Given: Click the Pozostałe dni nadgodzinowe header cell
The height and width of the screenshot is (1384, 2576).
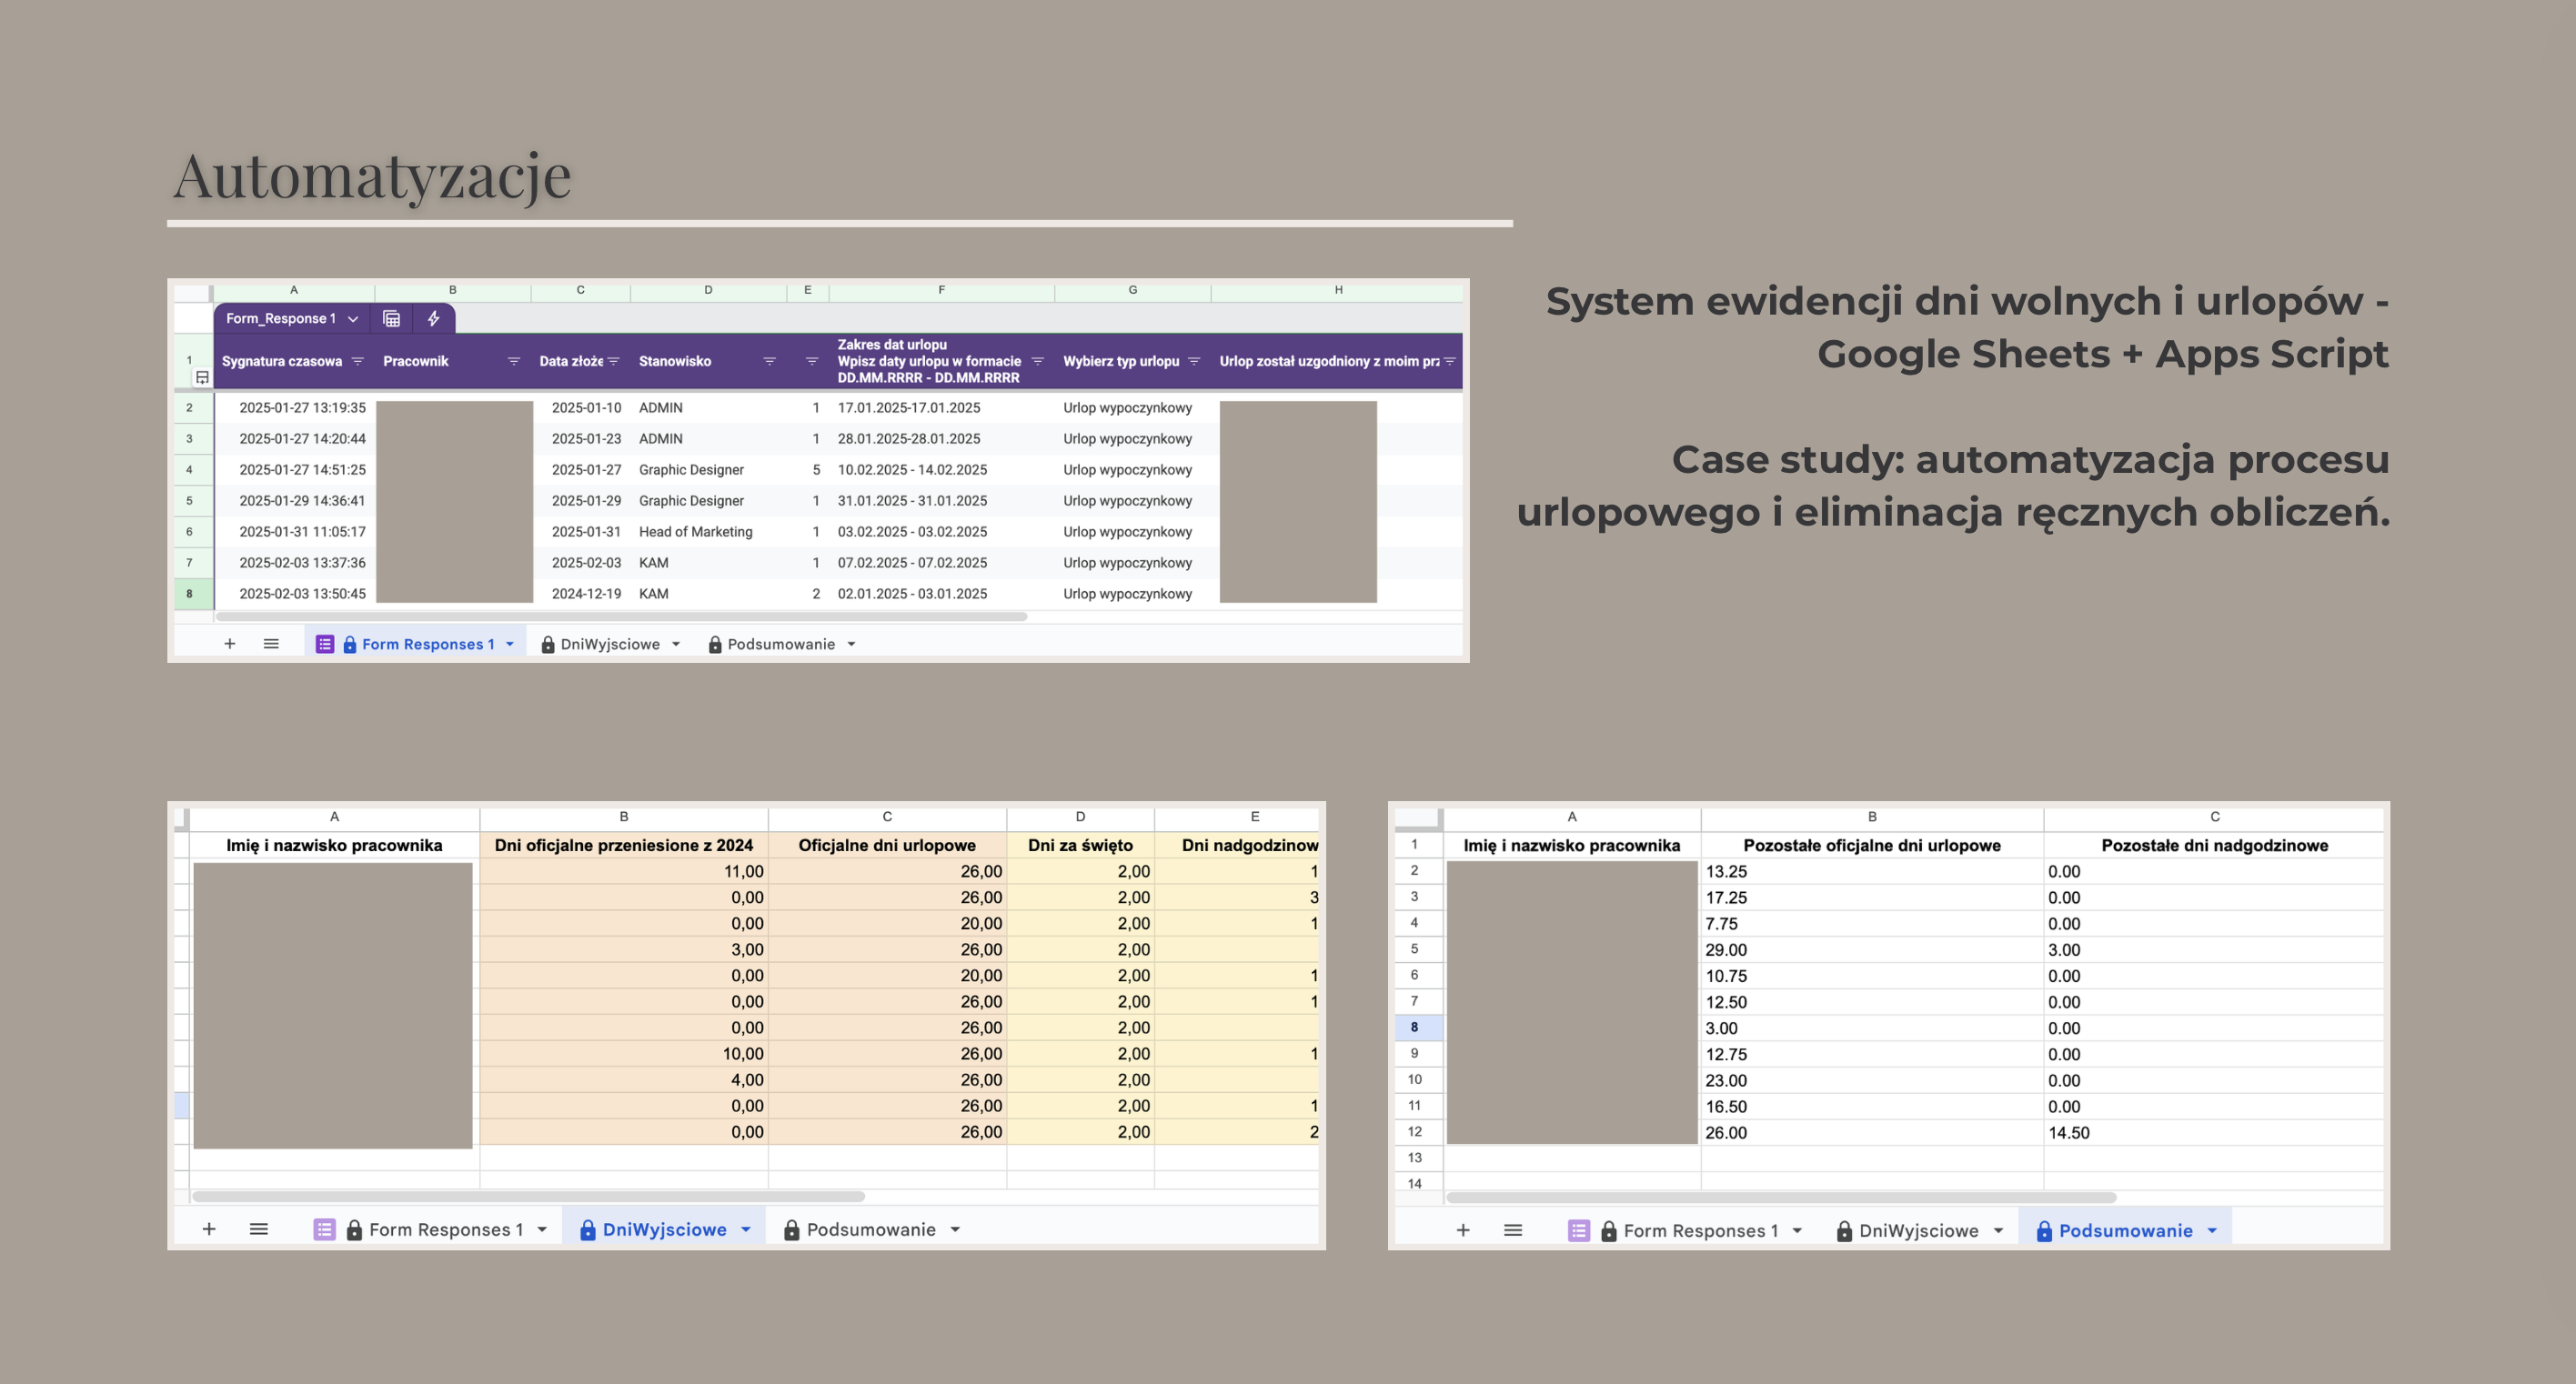Looking at the screenshot, I should click(2214, 845).
